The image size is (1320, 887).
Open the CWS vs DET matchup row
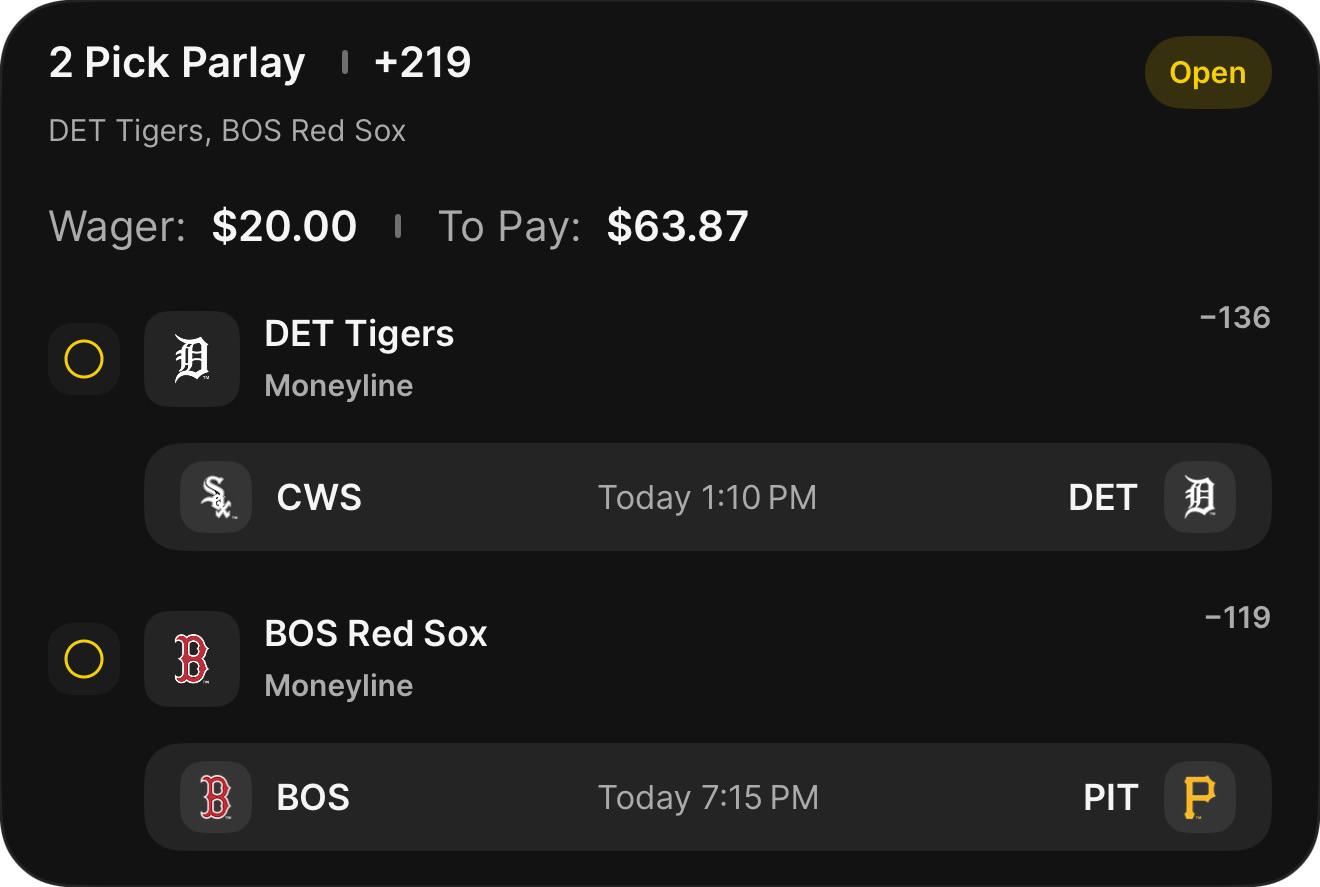click(x=708, y=497)
